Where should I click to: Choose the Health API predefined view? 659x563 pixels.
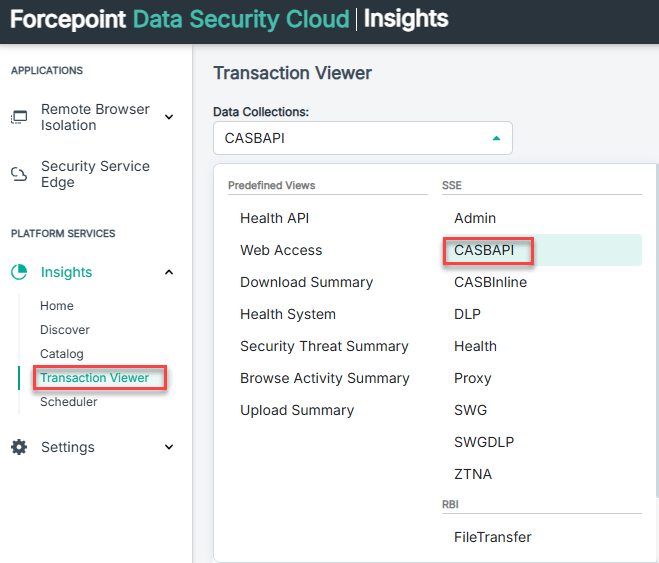coord(275,218)
